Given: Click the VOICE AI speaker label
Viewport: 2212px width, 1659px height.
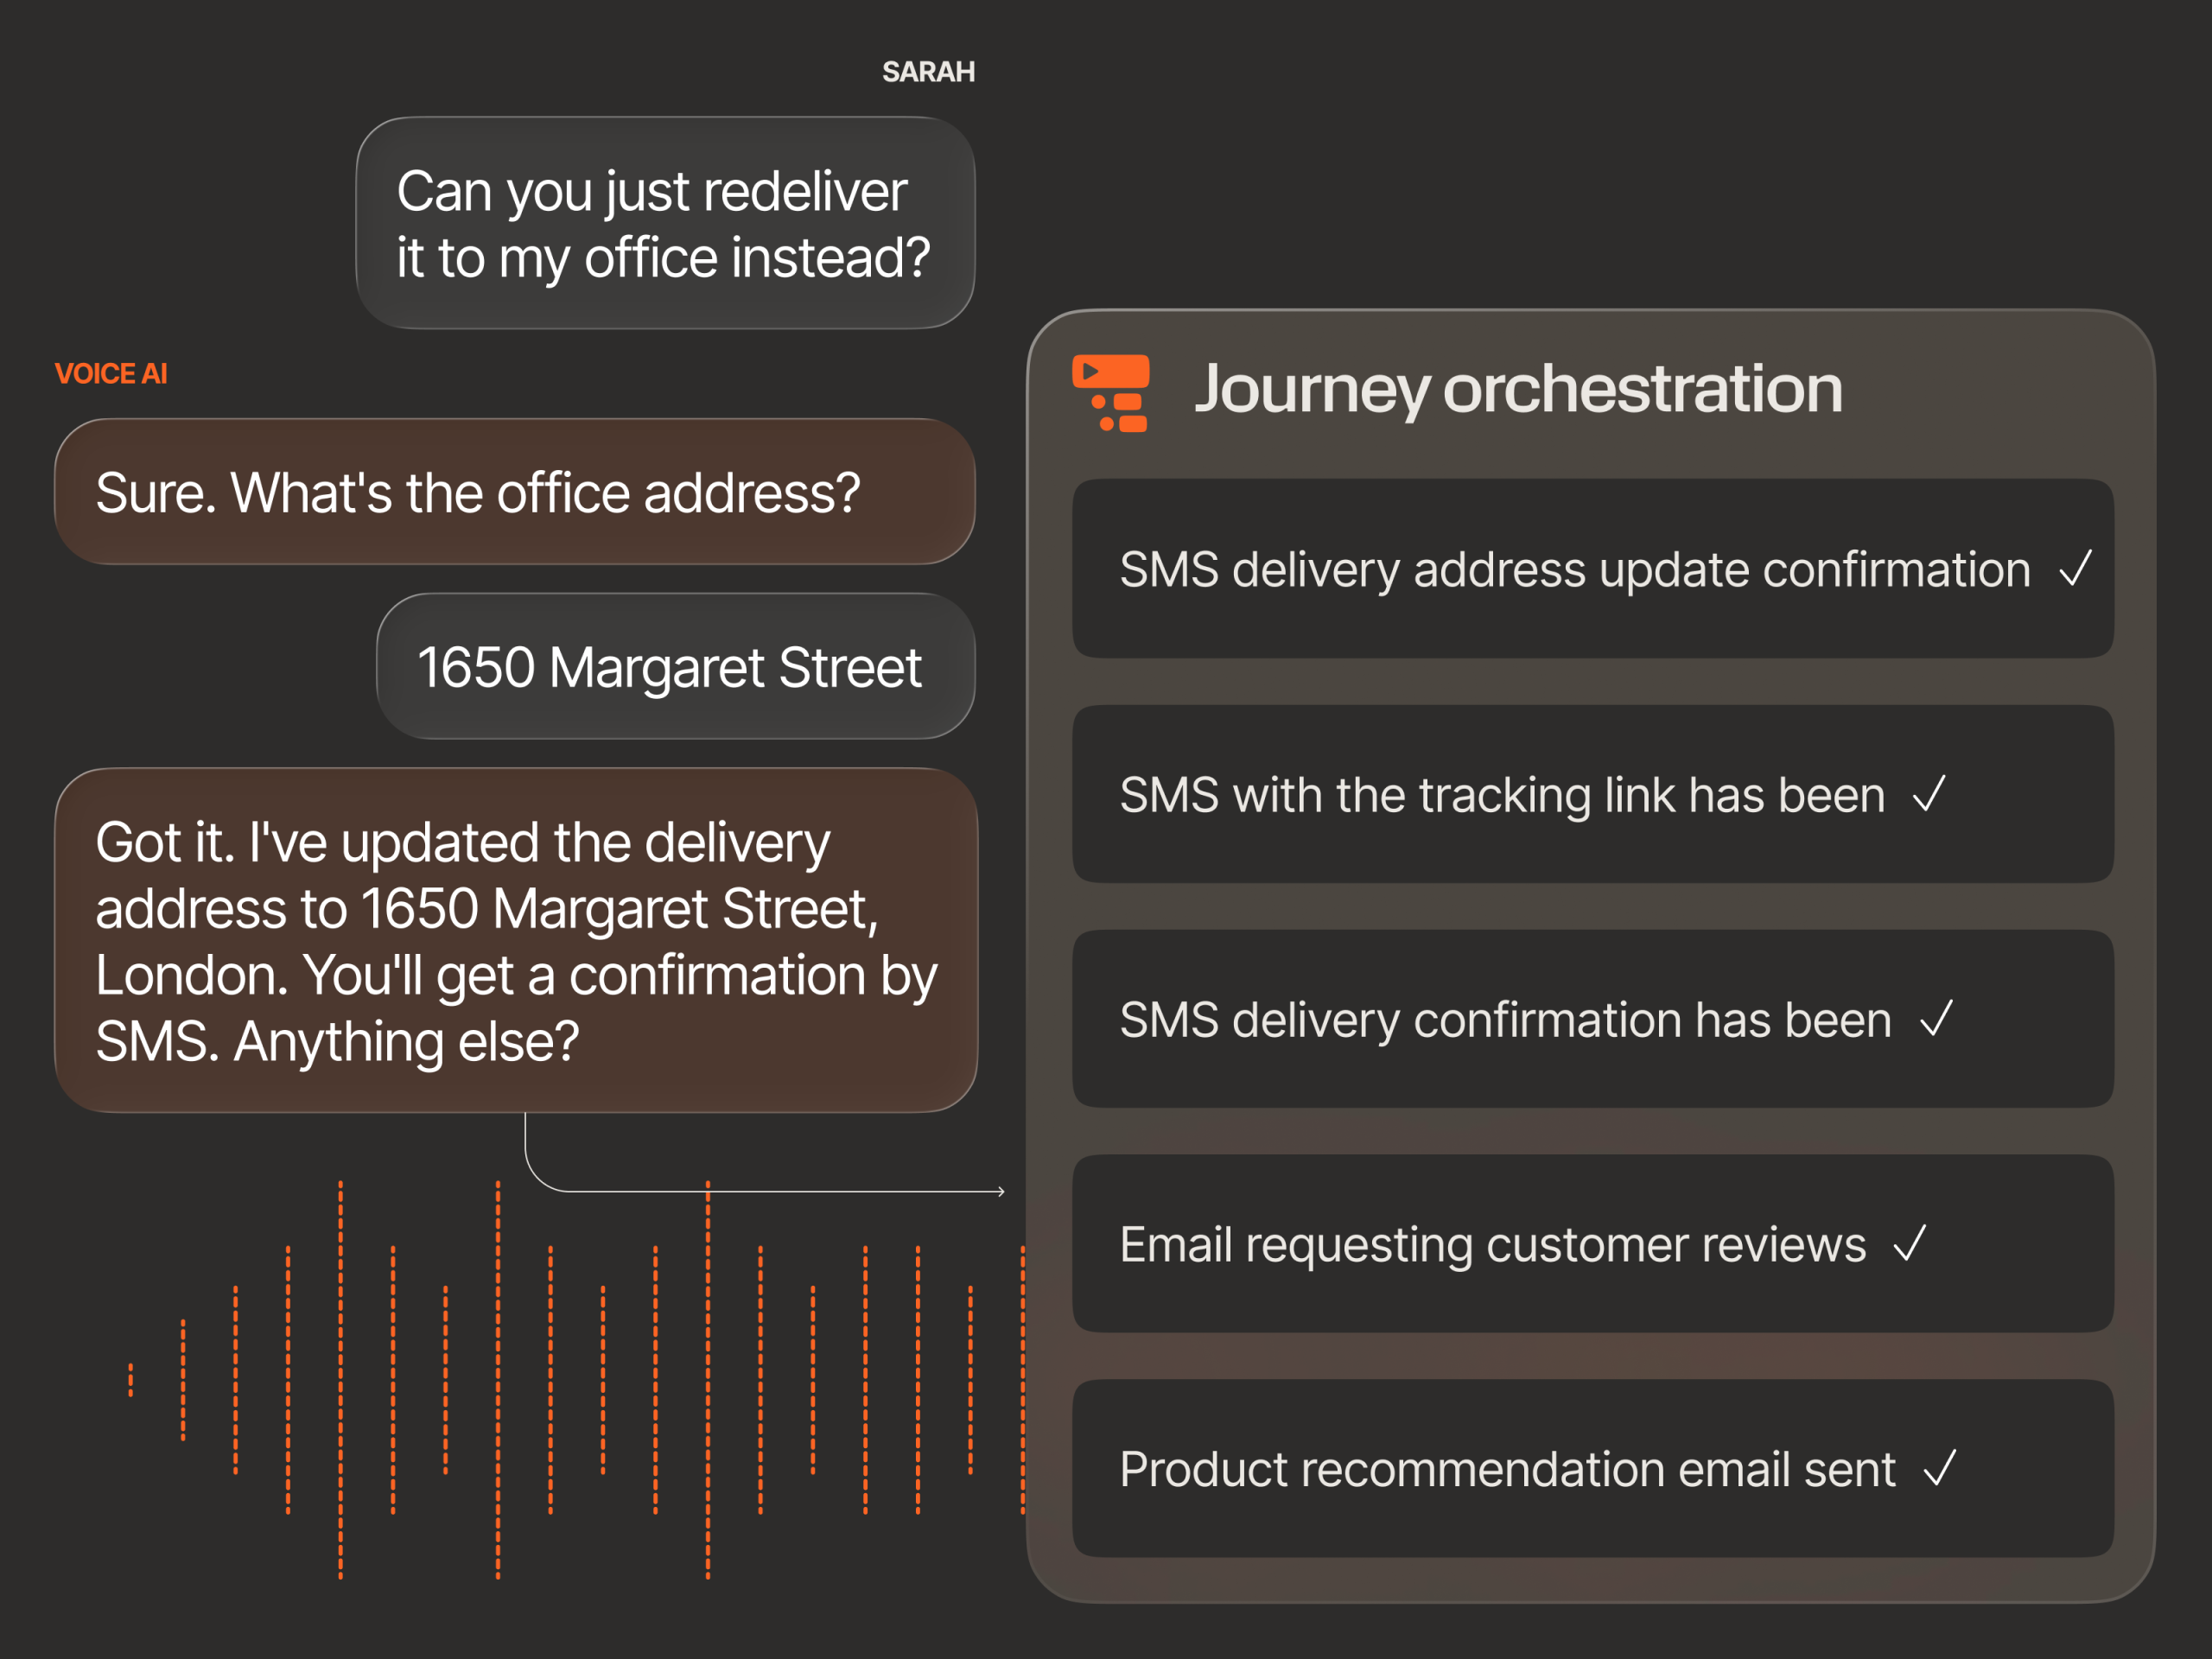Looking at the screenshot, I should coord(111,374).
